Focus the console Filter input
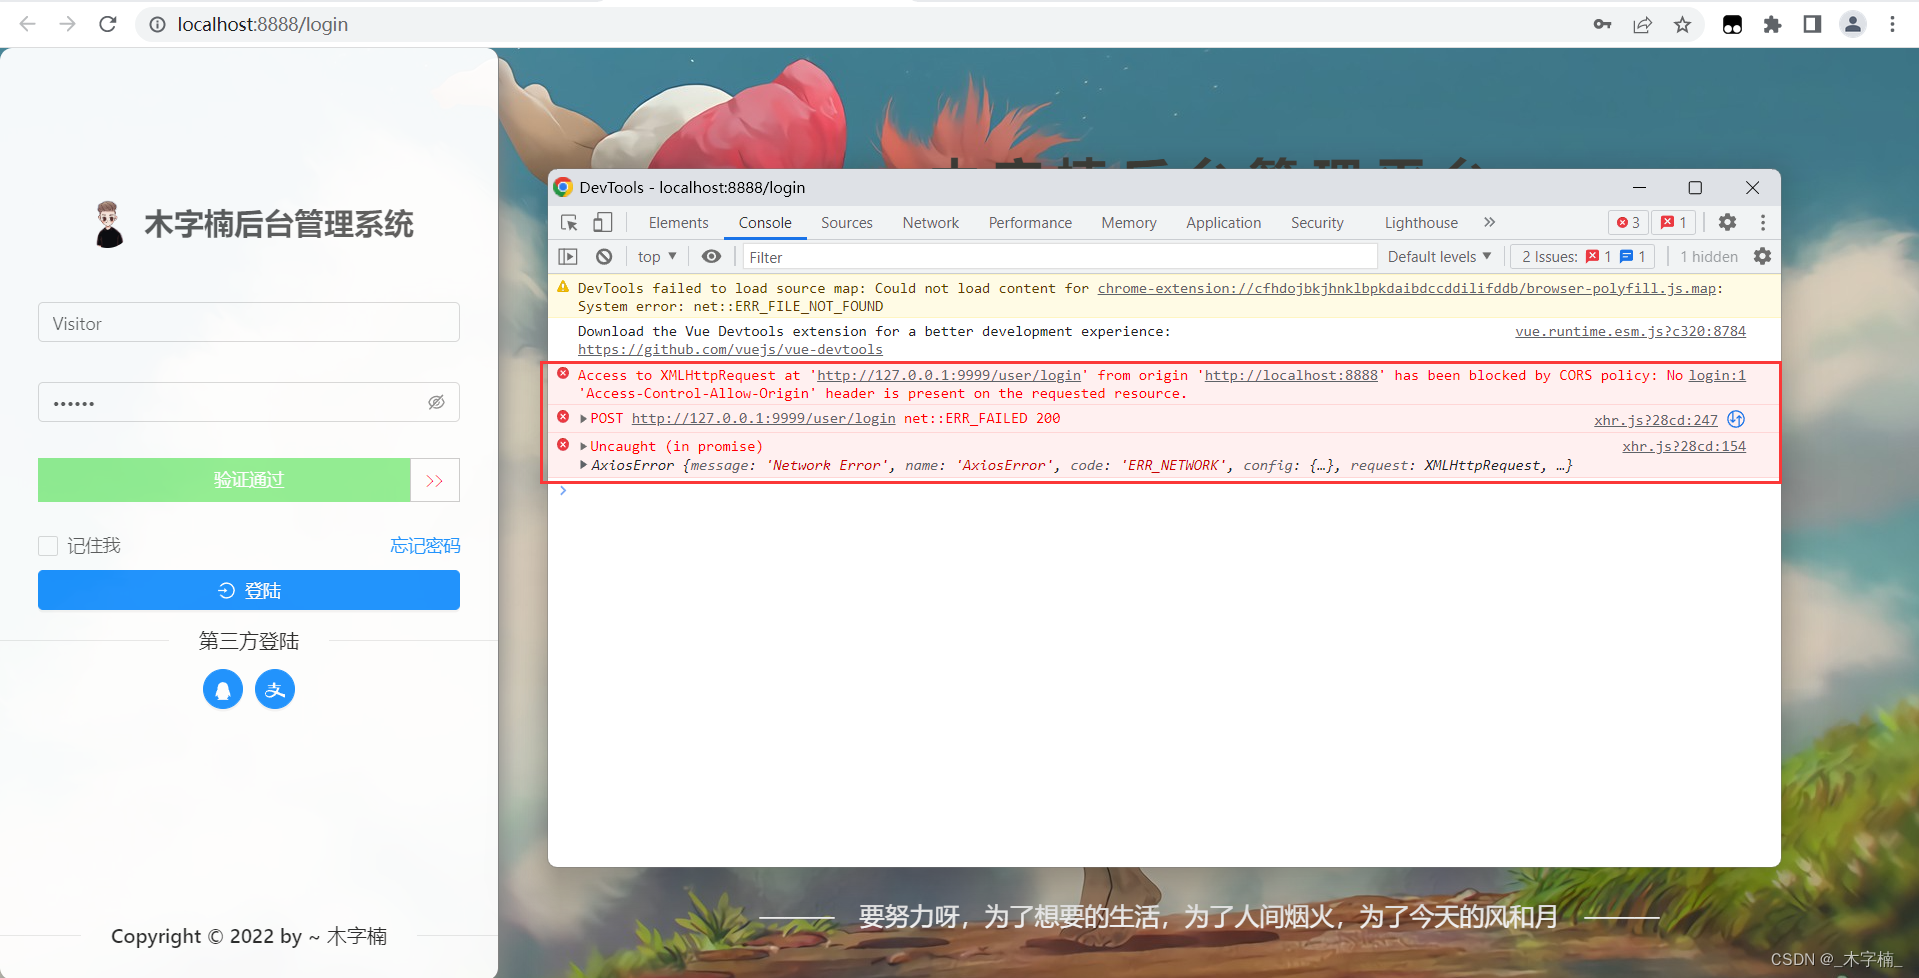Image resolution: width=1919 pixels, height=978 pixels. [1060, 257]
